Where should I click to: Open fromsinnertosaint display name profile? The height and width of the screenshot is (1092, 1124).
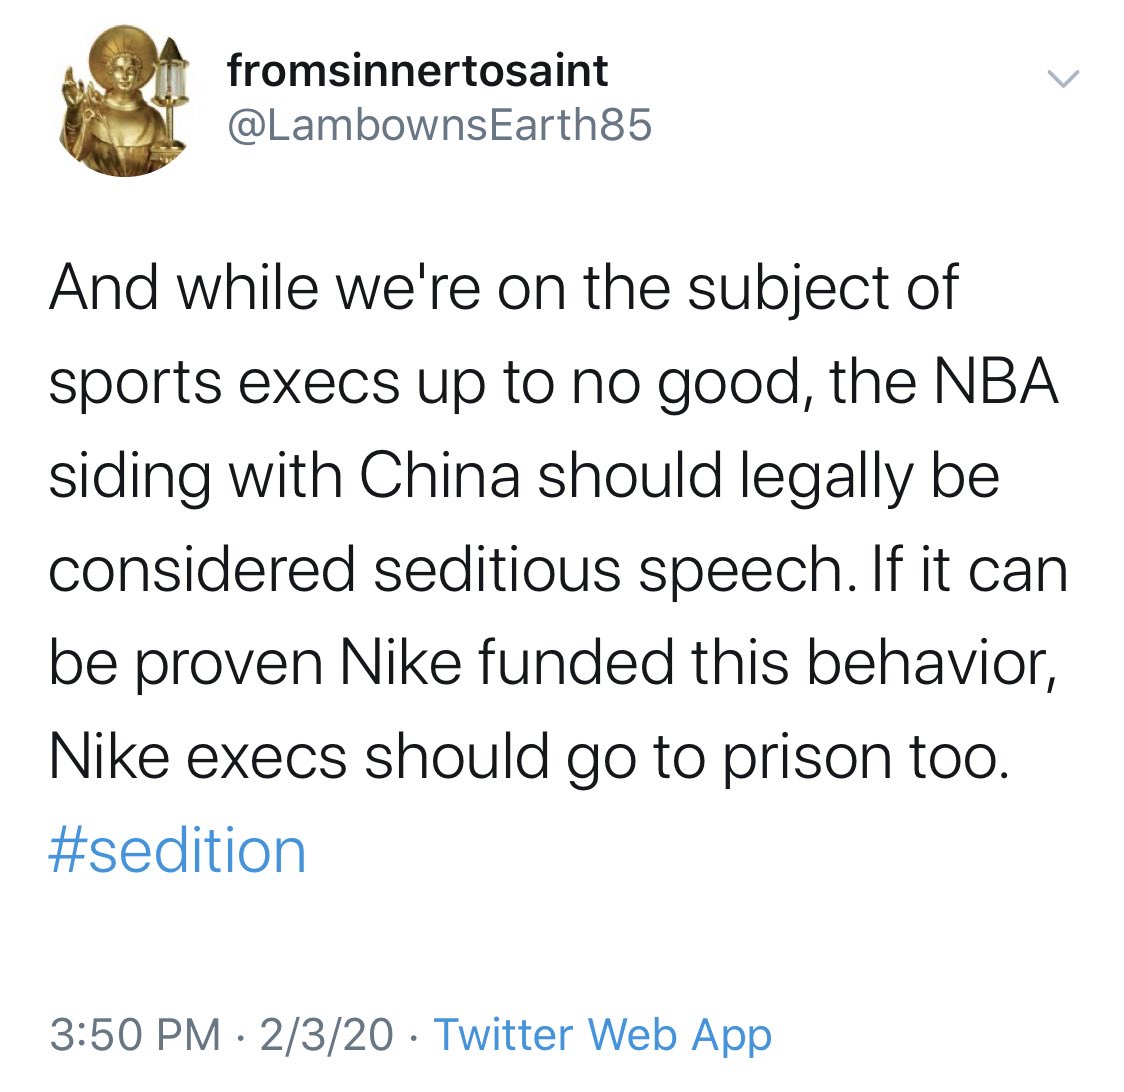point(417,71)
